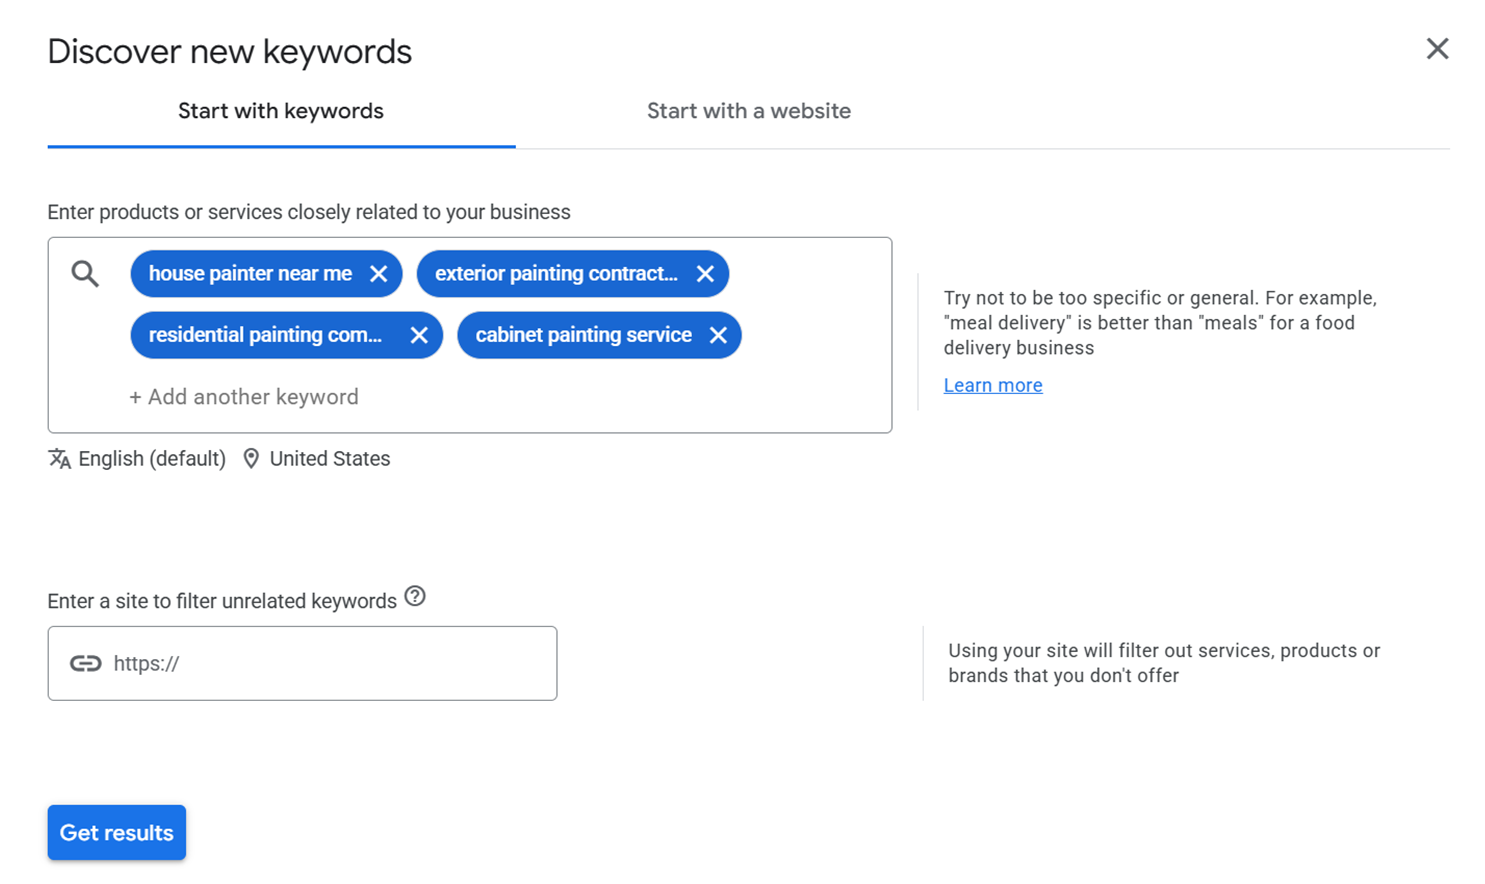Remove the "house painter near me" keyword chip

[378, 274]
